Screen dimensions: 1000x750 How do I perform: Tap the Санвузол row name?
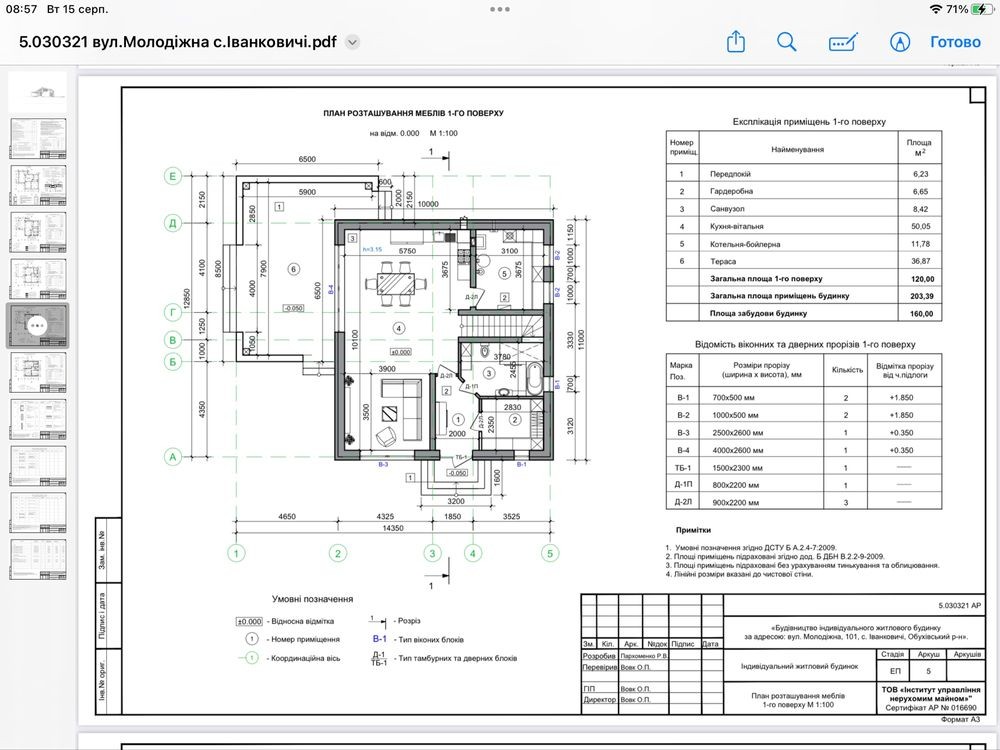point(726,209)
